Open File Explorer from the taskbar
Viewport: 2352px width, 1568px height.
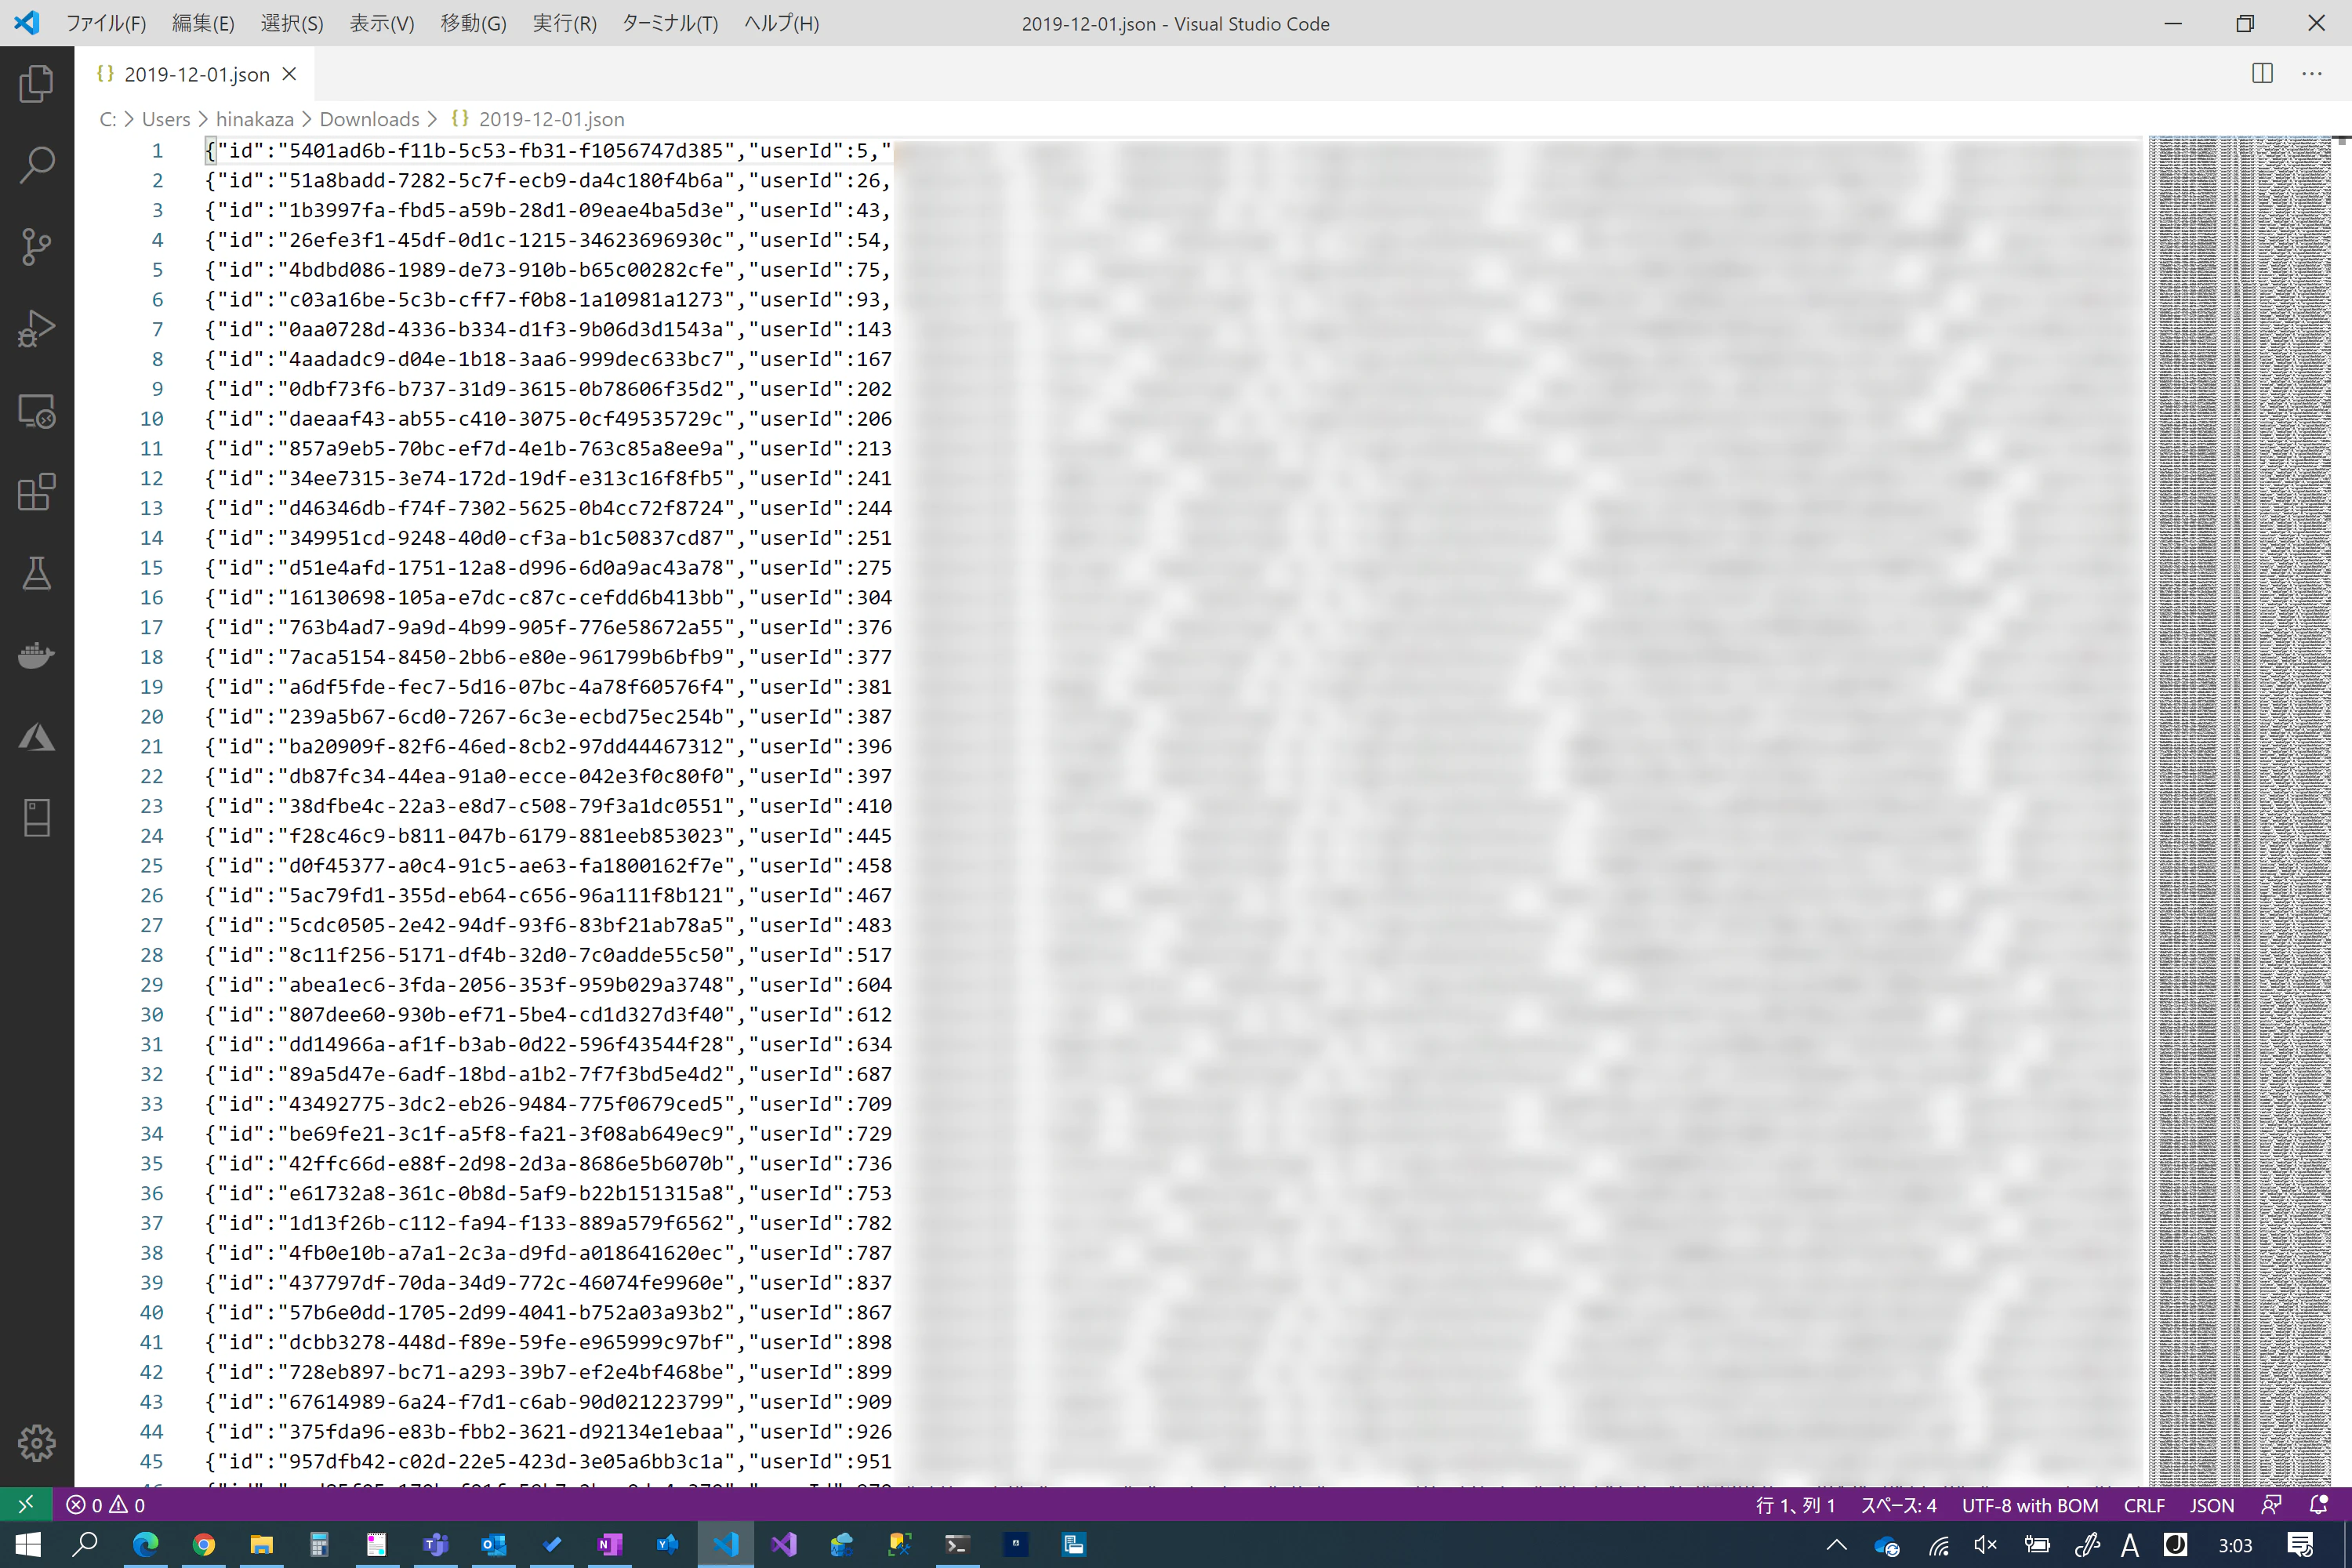tap(261, 1544)
